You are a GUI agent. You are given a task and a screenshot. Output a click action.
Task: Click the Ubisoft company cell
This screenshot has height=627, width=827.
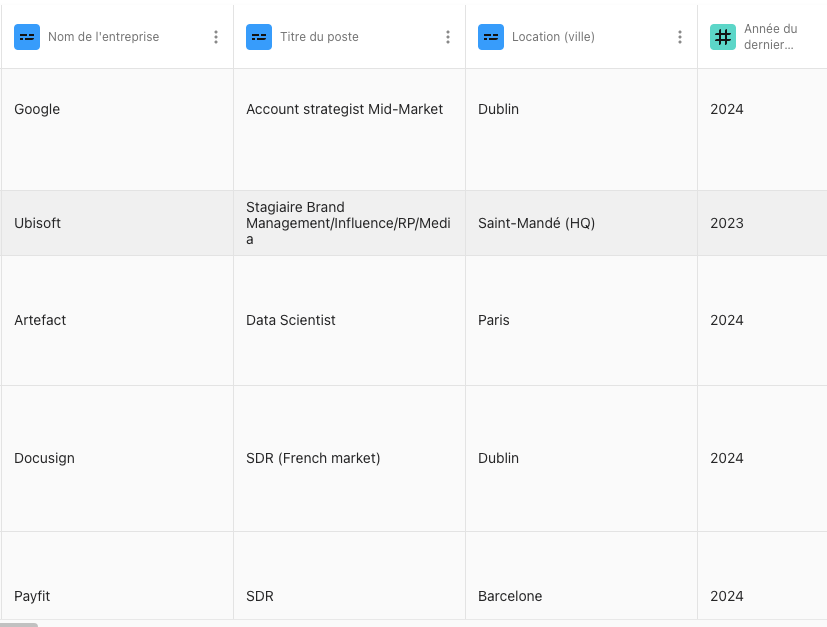click(x=38, y=223)
